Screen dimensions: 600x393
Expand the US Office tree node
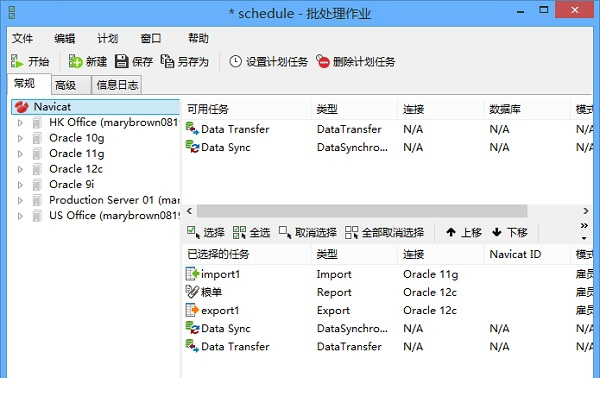pos(20,216)
